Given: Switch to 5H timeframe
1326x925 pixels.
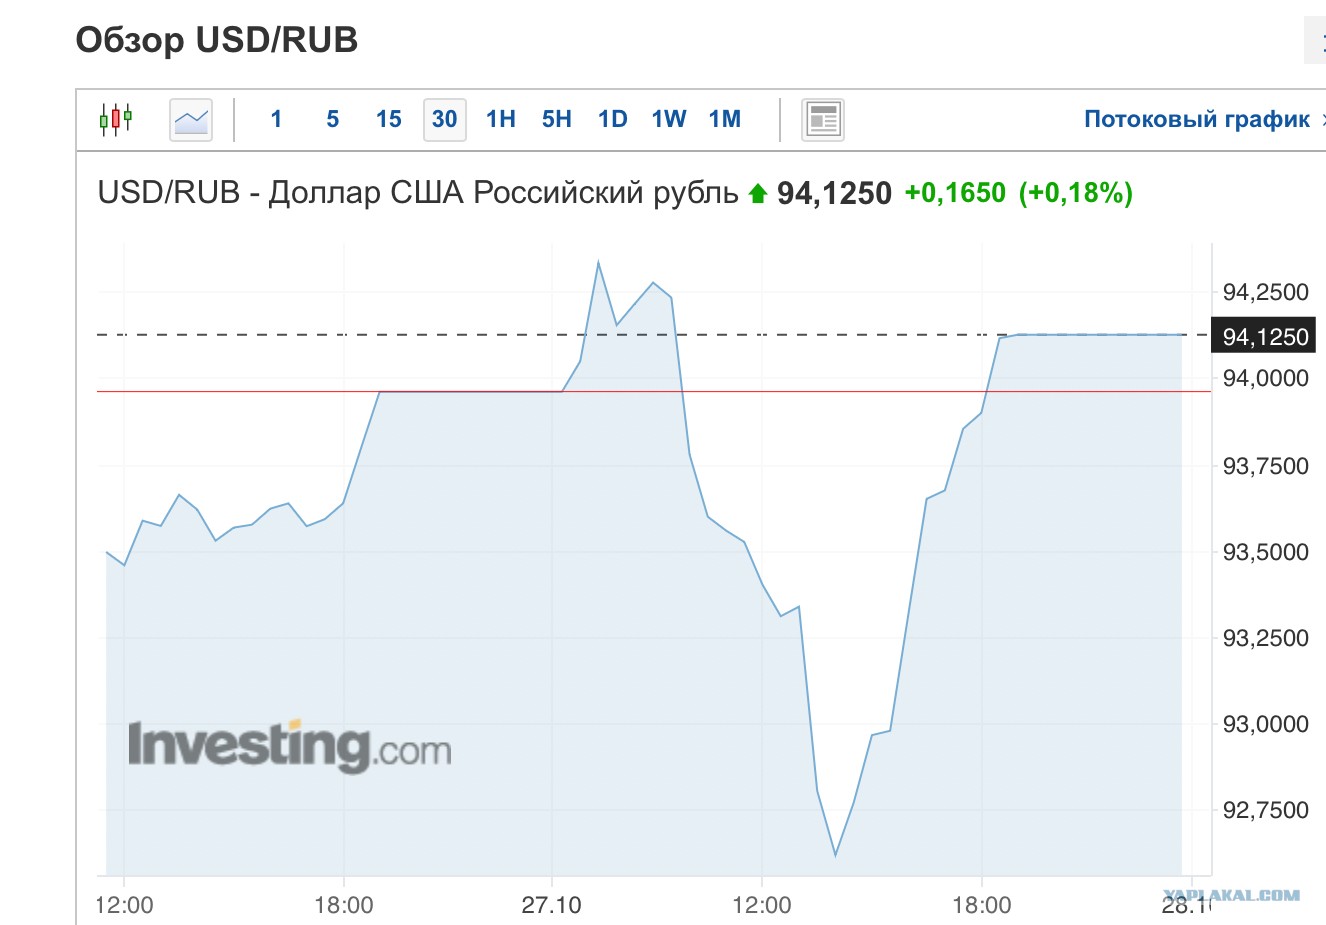Looking at the screenshot, I should (557, 120).
